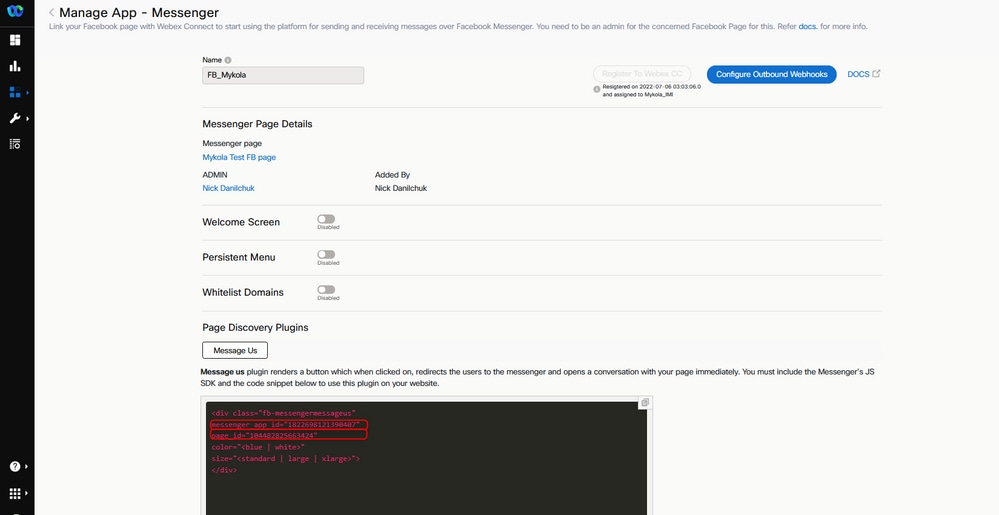This screenshot has height=515, width=999.
Task: Click the size standard large xlarge line
Action: tap(286, 459)
